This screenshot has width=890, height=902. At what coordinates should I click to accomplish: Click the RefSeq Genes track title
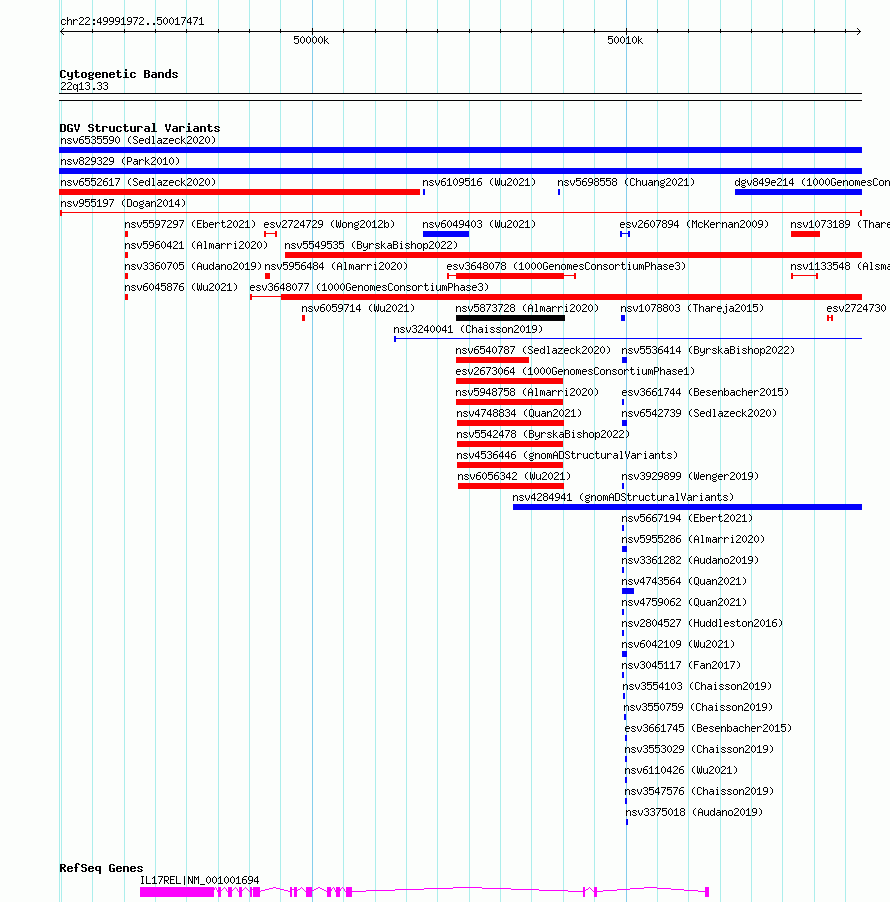[x=101, y=868]
